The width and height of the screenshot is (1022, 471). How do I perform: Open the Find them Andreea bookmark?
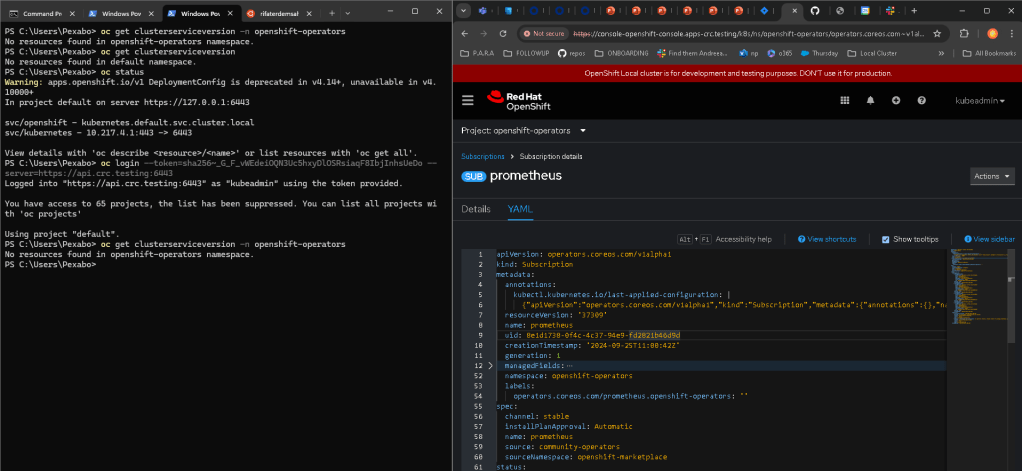coord(694,53)
